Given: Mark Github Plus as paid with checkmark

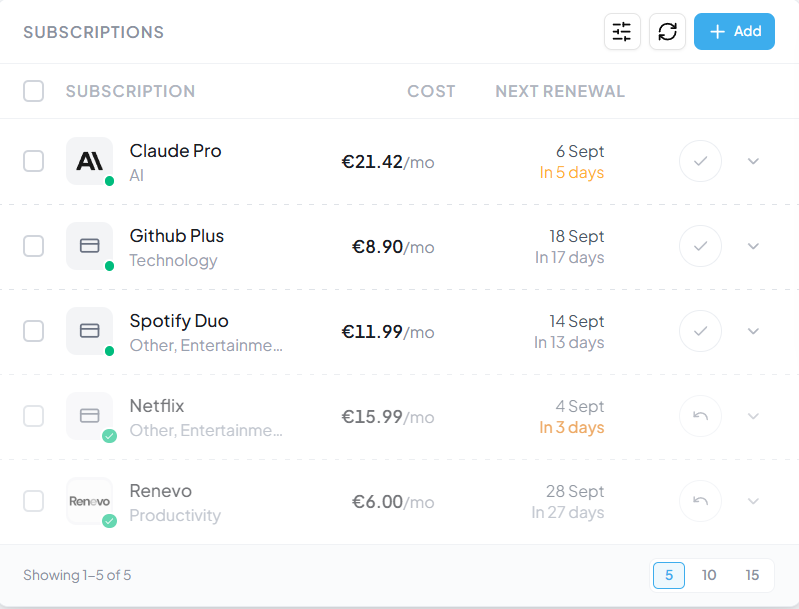Looking at the screenshot, I should pyautogui.click(x=701, y=246).
